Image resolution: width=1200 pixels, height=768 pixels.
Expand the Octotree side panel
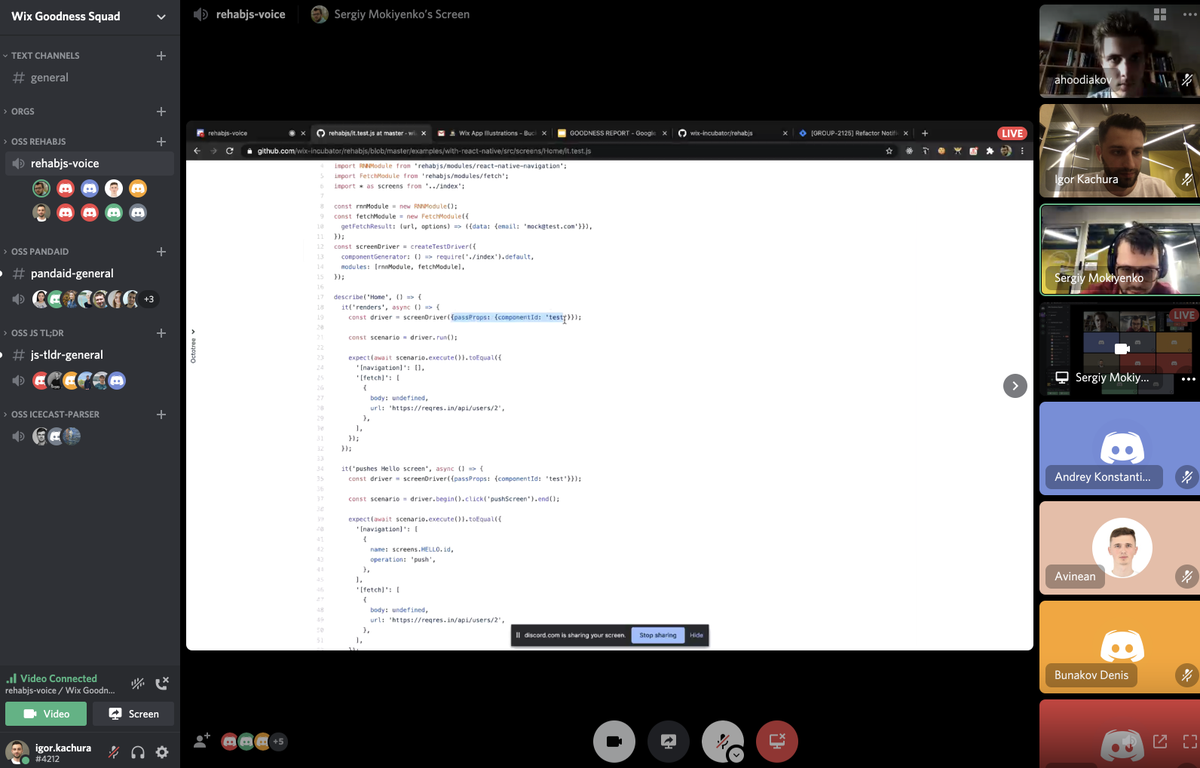tap(193, 345)
